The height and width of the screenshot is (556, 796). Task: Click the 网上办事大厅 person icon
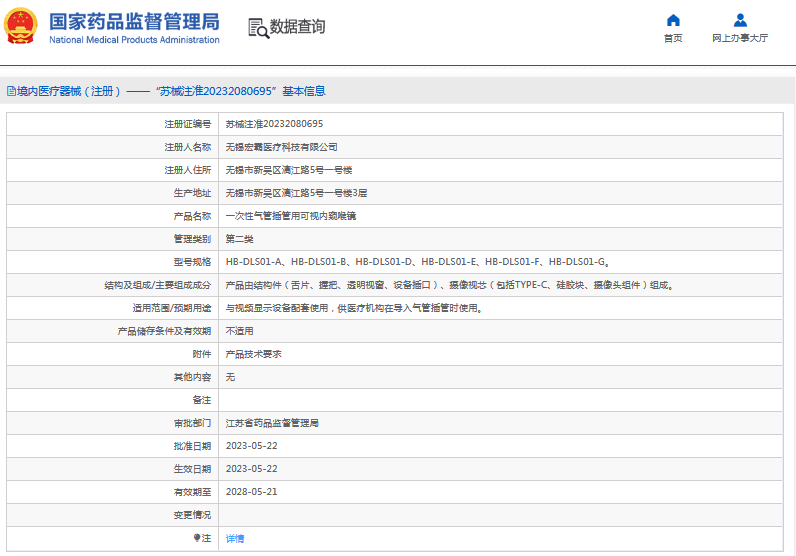740,20
